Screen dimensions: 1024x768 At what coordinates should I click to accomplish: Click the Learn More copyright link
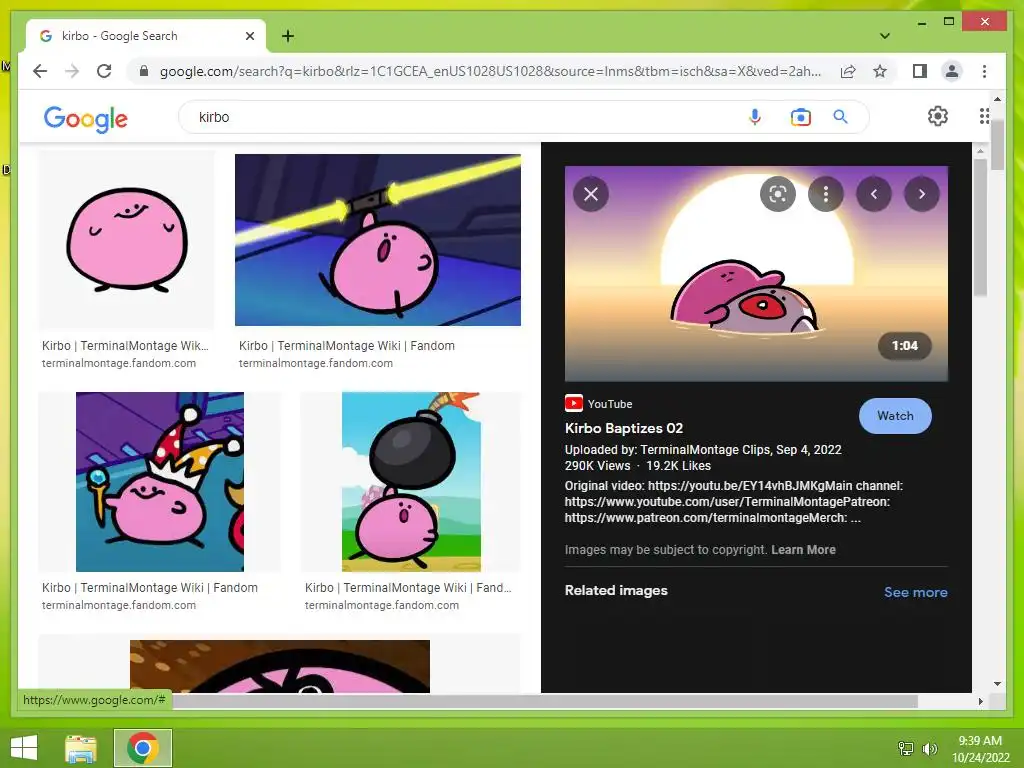(803, 550)
